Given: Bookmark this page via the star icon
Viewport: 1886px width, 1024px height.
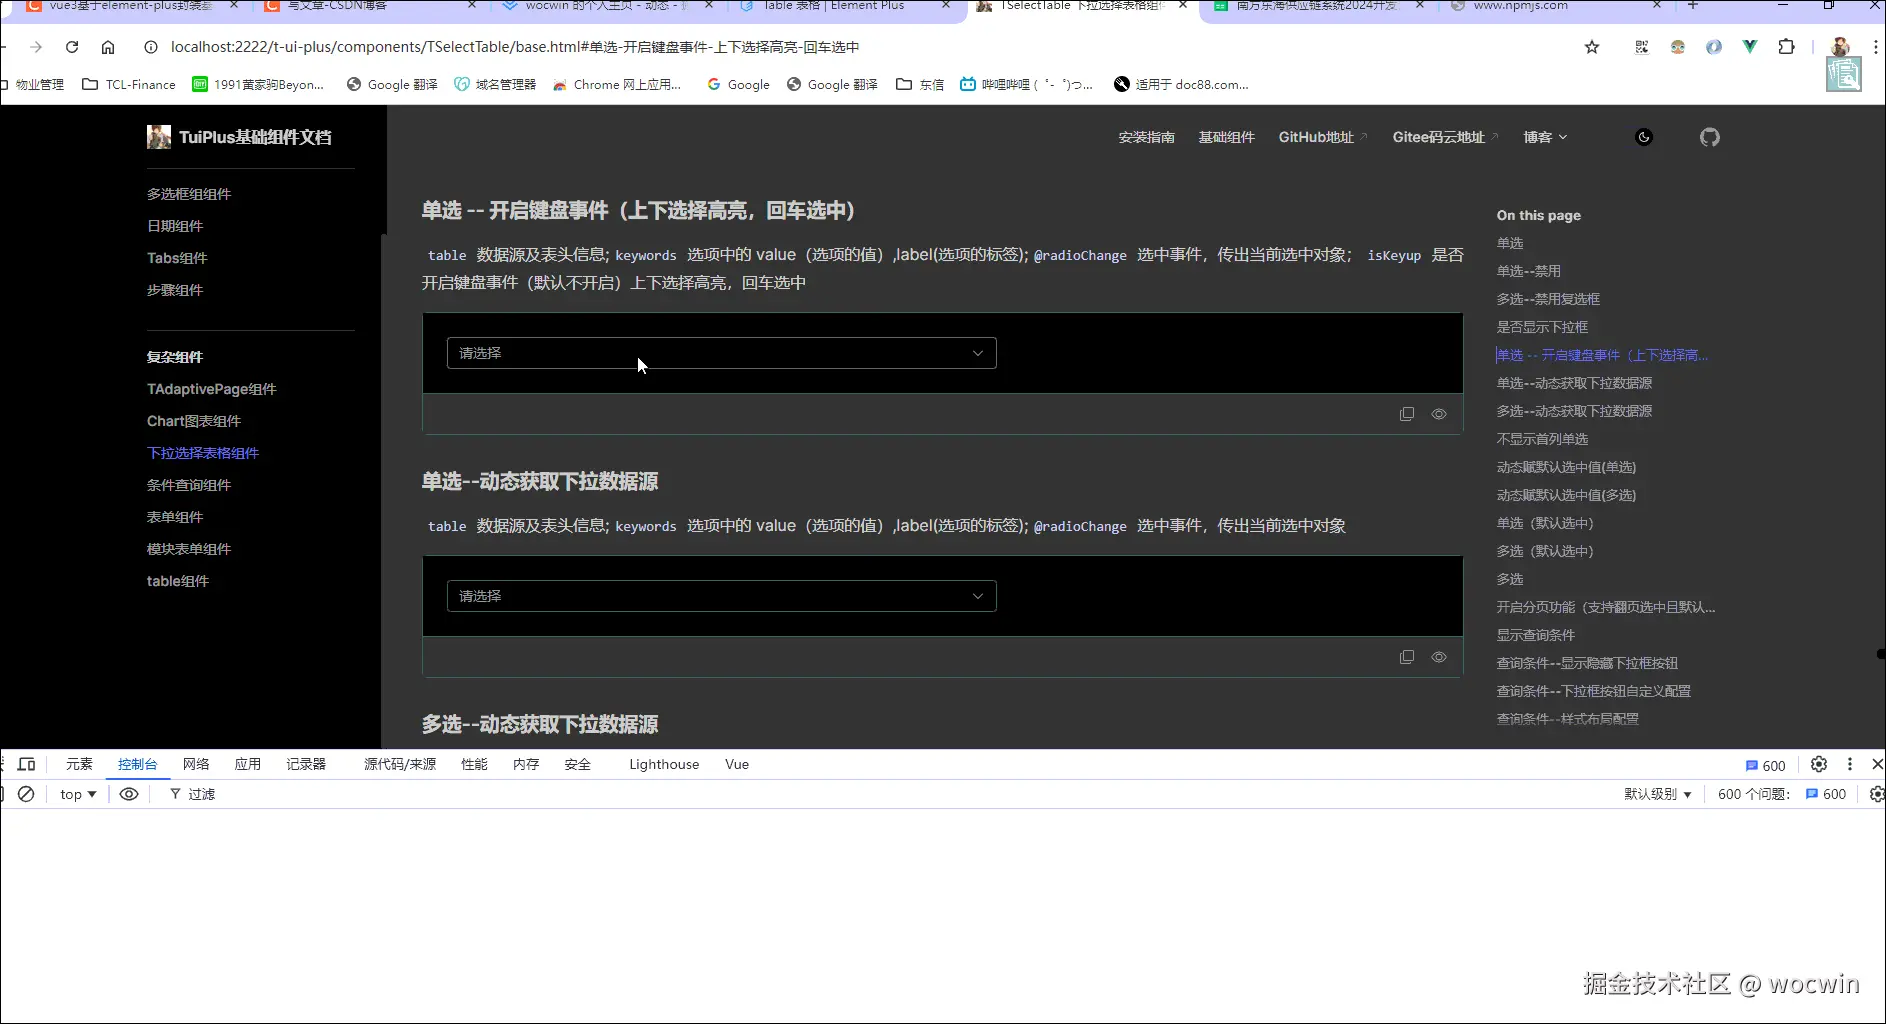Looking at the screenshot, I should pyautogui.click(x=1592, y=47).
